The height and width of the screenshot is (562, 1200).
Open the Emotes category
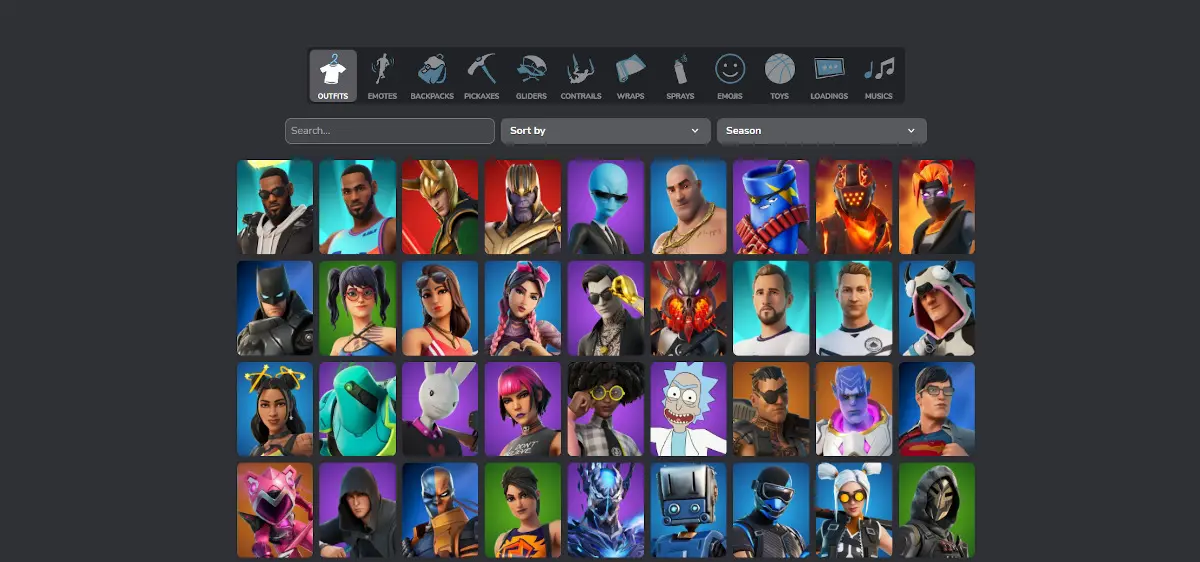[382, 76]
